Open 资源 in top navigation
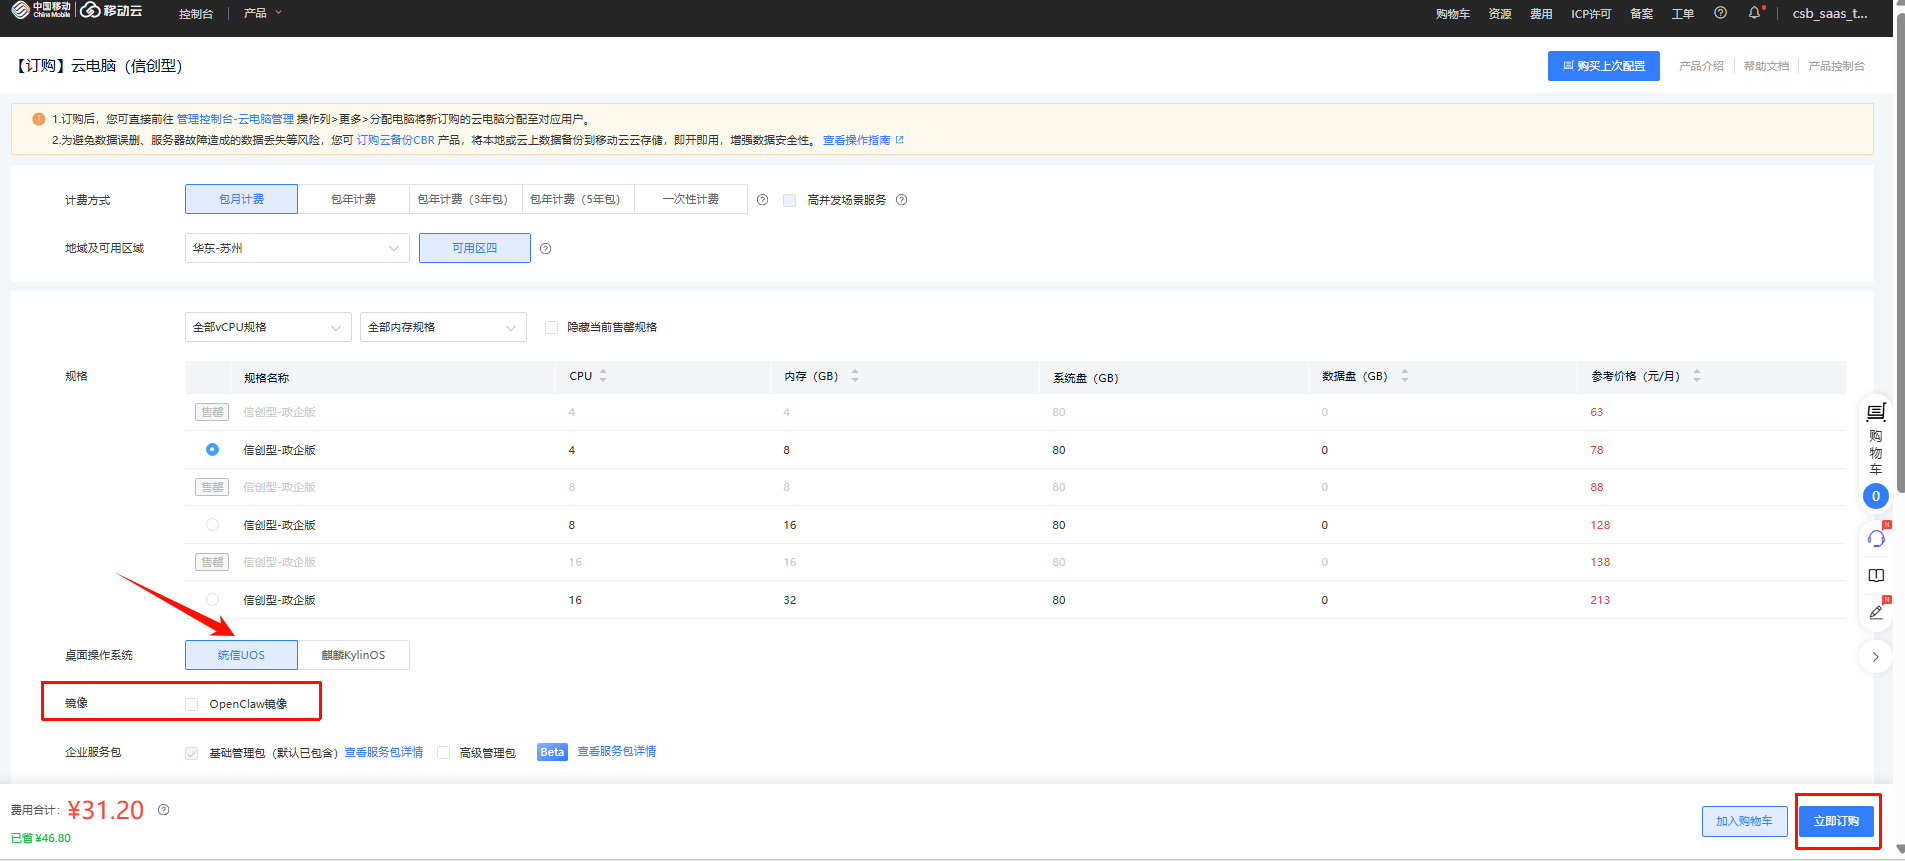Image resolution: width=1905 pixels, height=861 pixels. pyautogui.click(x=1499, y=14)
